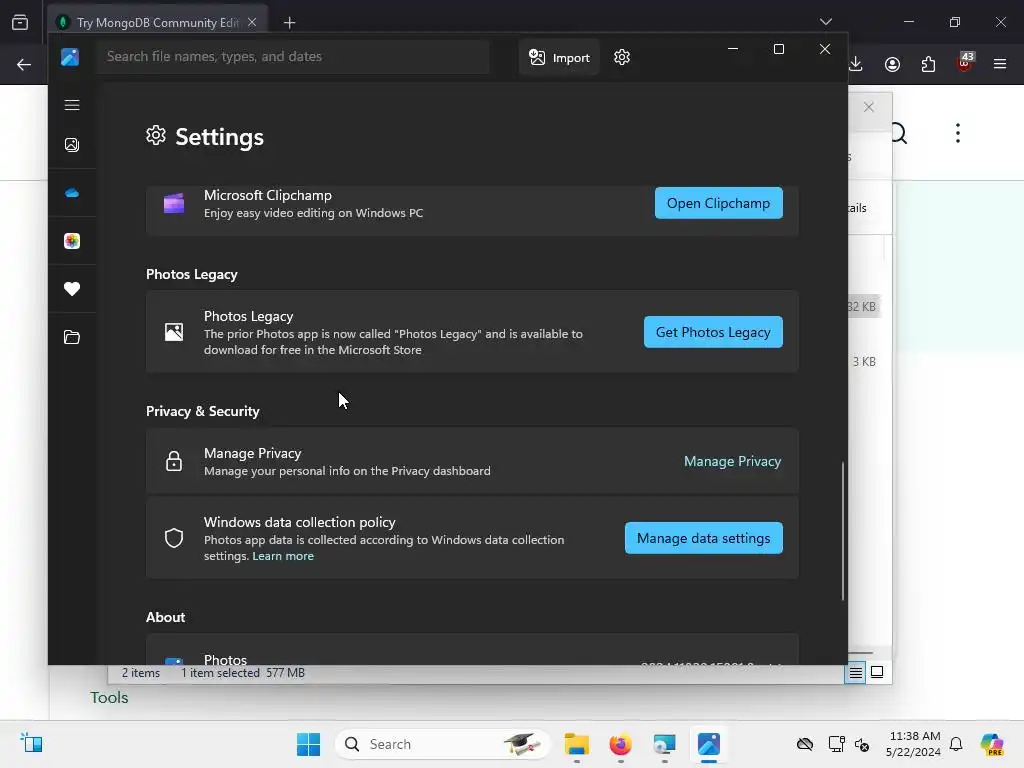Open the hamburger navigation menu in Photos
Screen dimensions: 1024x768
click(72, 105)
